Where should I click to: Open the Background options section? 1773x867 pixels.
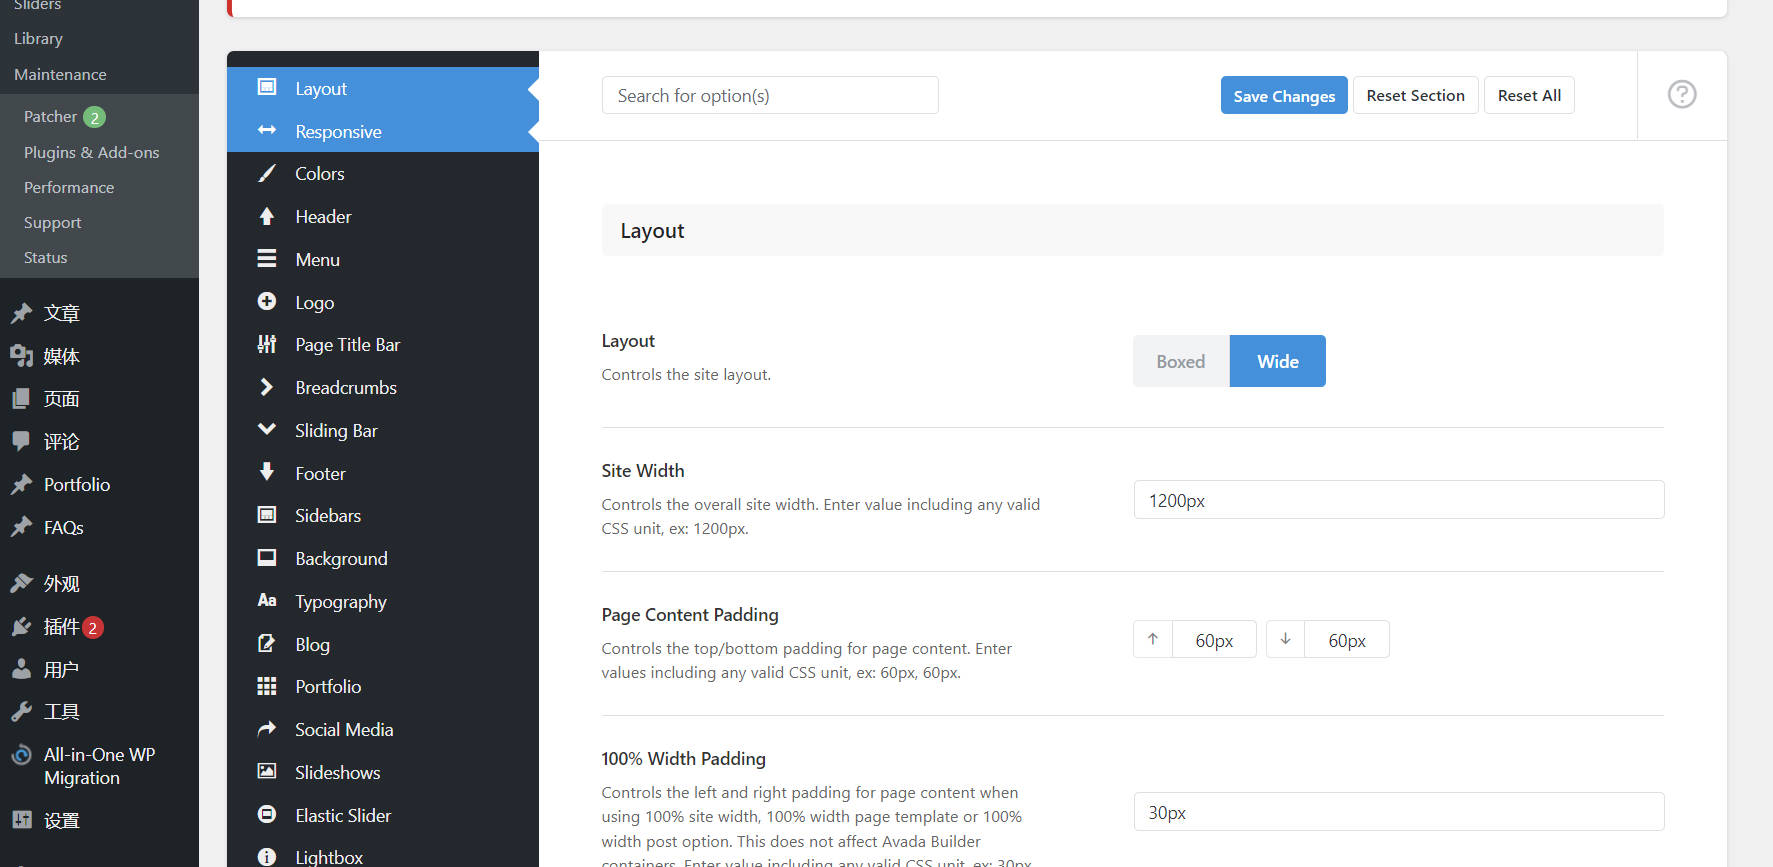point(383,558)
